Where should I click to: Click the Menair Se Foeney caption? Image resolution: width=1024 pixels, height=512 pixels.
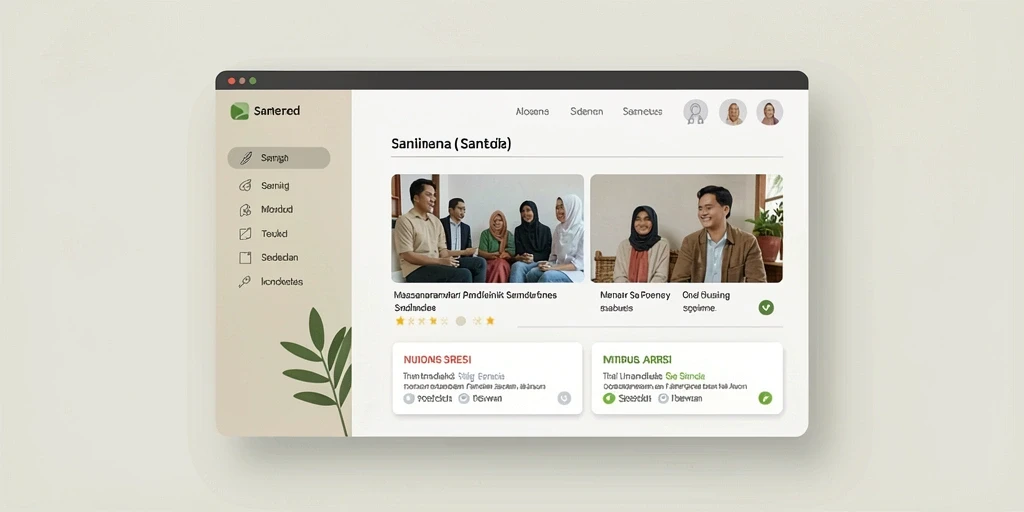click(x=635, y=301)
